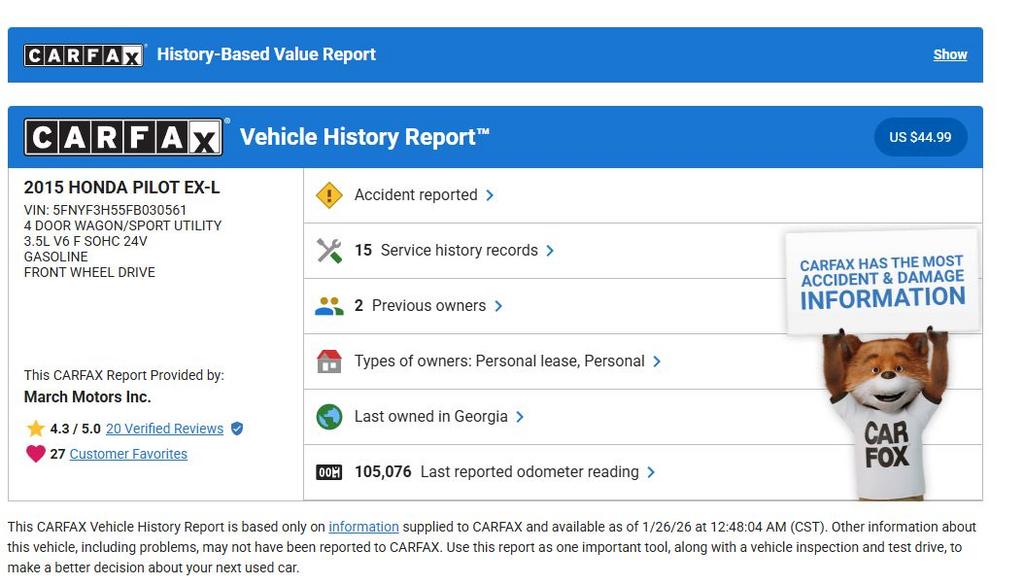Viewport: 1024px width, 585px height.
Task: Expand the Accident reported chevron
Action: 490,195
